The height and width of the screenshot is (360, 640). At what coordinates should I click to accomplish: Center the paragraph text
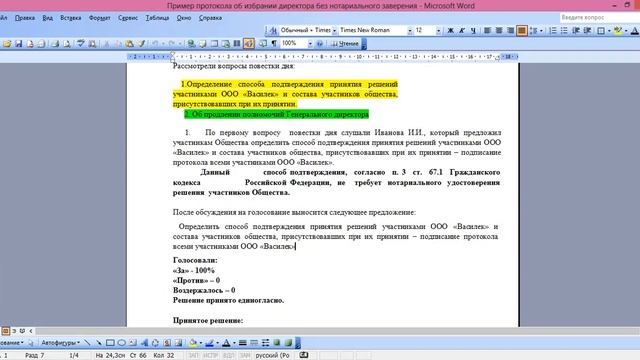tap(499, 31)
